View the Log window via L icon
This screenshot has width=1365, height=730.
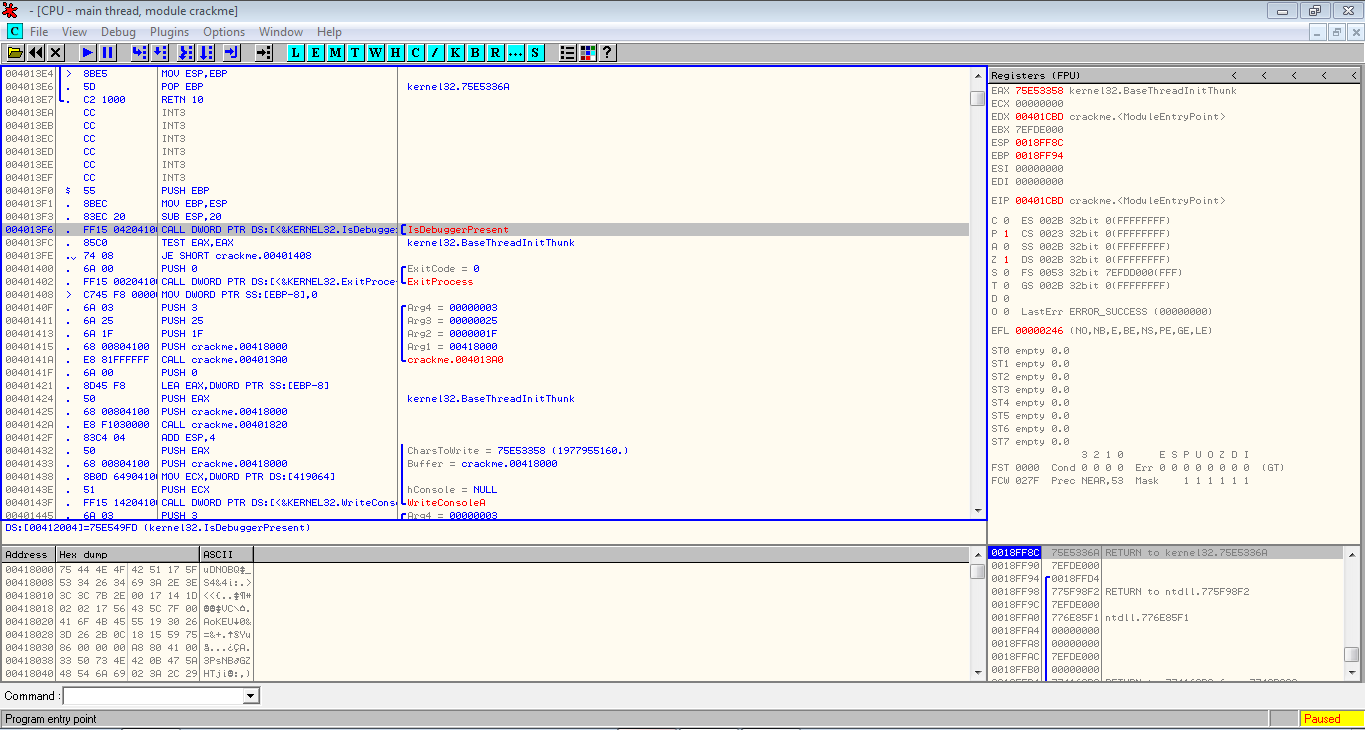[x=294, y=52]
